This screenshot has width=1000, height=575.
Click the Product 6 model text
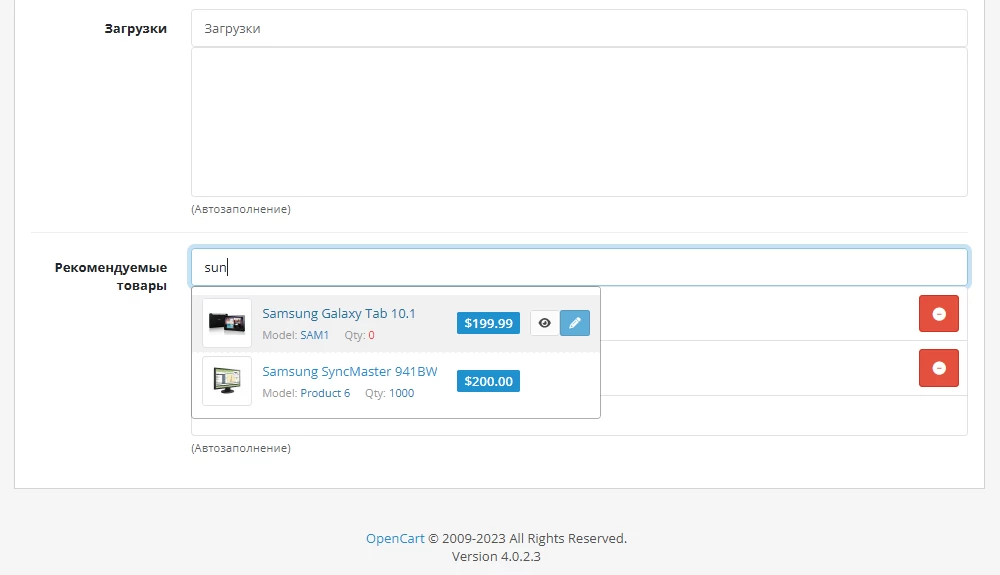pyautogui.click(x=325, y=393)
